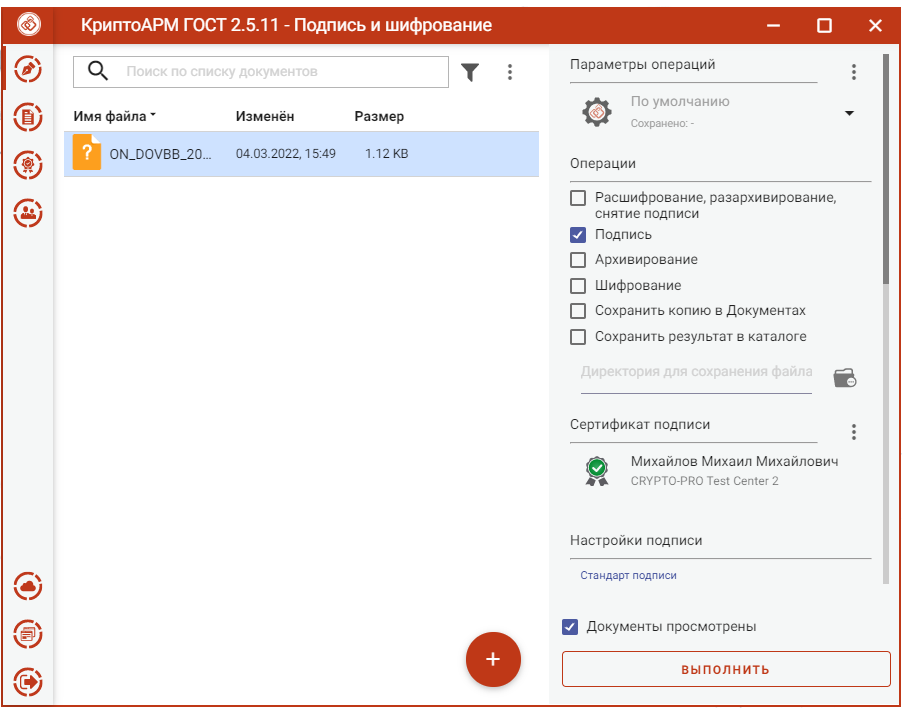Maximize the КриптоАРМ window
Viewport: 903px width, 708px height.
[x=824, y=25]
